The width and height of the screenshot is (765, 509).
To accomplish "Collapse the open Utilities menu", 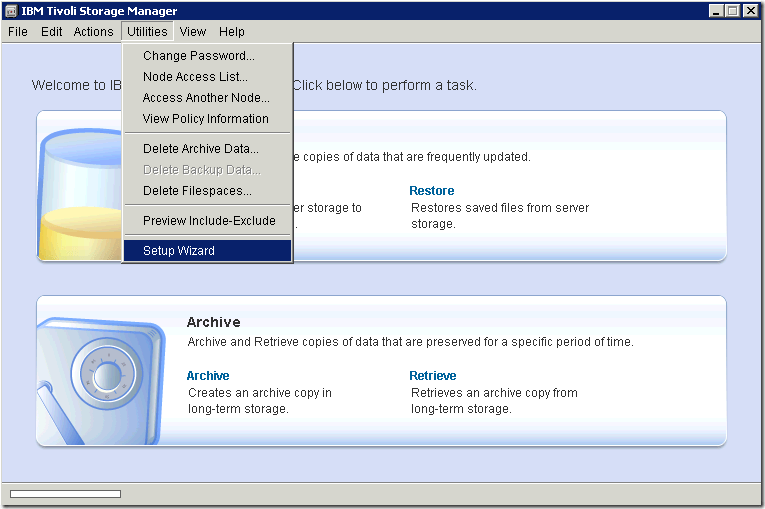I will coord(147,32).
